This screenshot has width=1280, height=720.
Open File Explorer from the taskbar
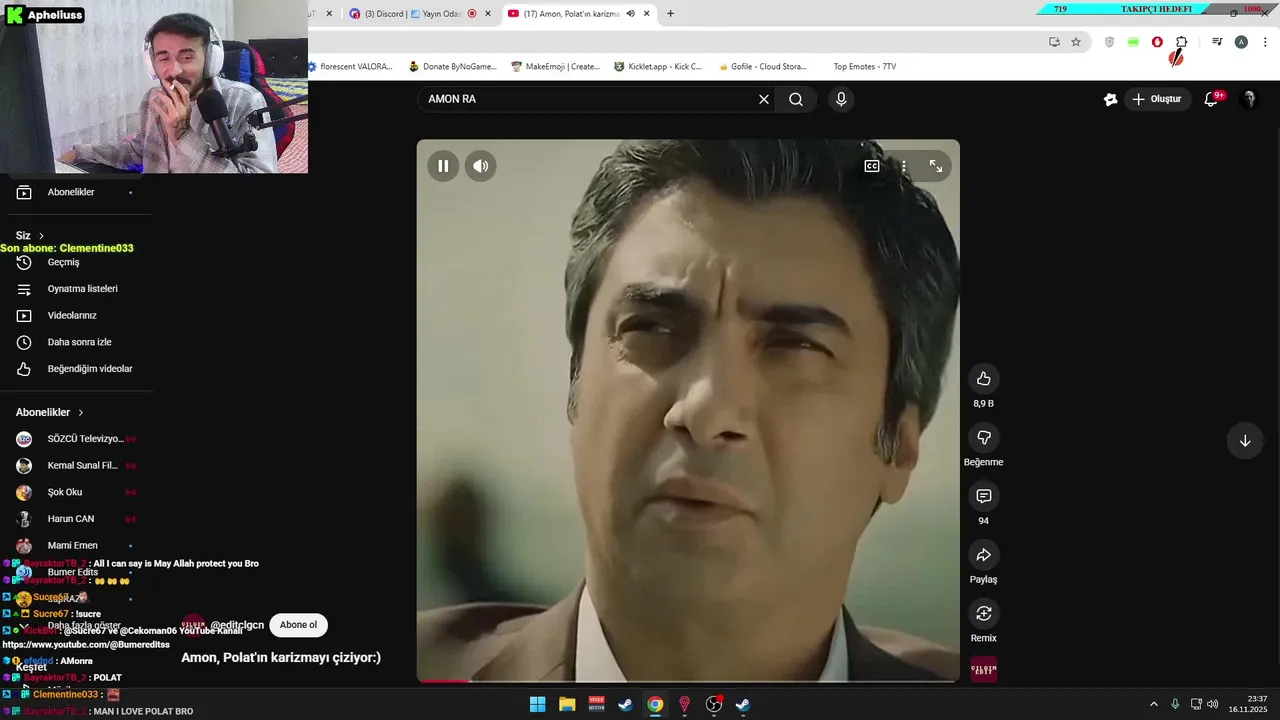(x=567, y=704)
